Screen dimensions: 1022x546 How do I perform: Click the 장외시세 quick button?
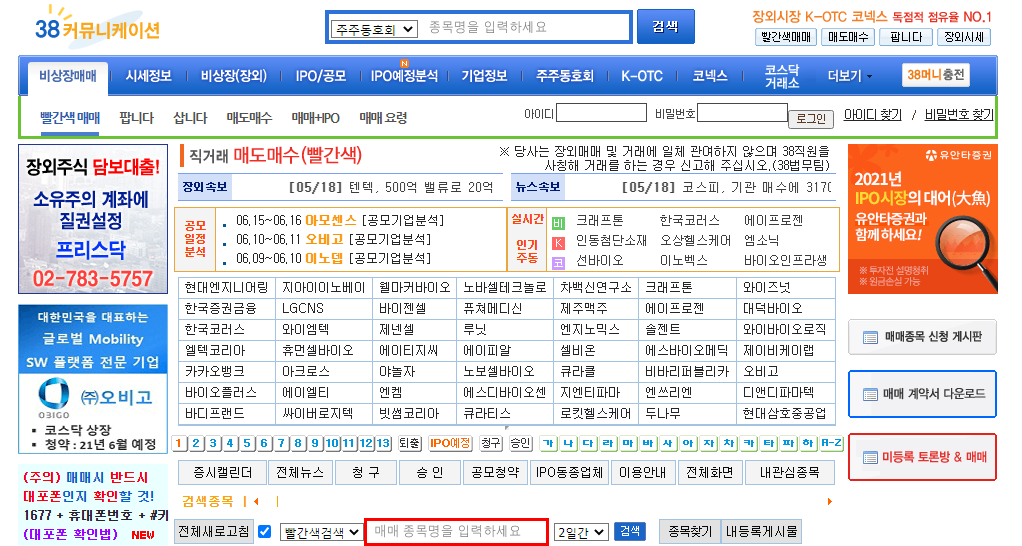click(964, 37)
